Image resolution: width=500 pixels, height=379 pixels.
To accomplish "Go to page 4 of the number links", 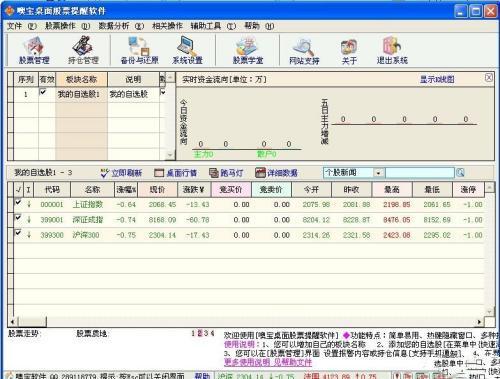I will [x=212, y=333].
